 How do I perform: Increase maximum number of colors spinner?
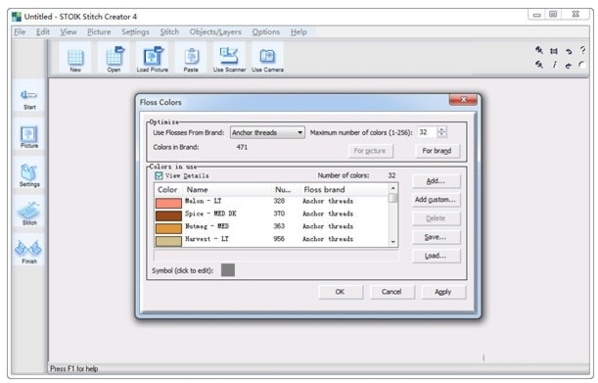pos(441,129)
